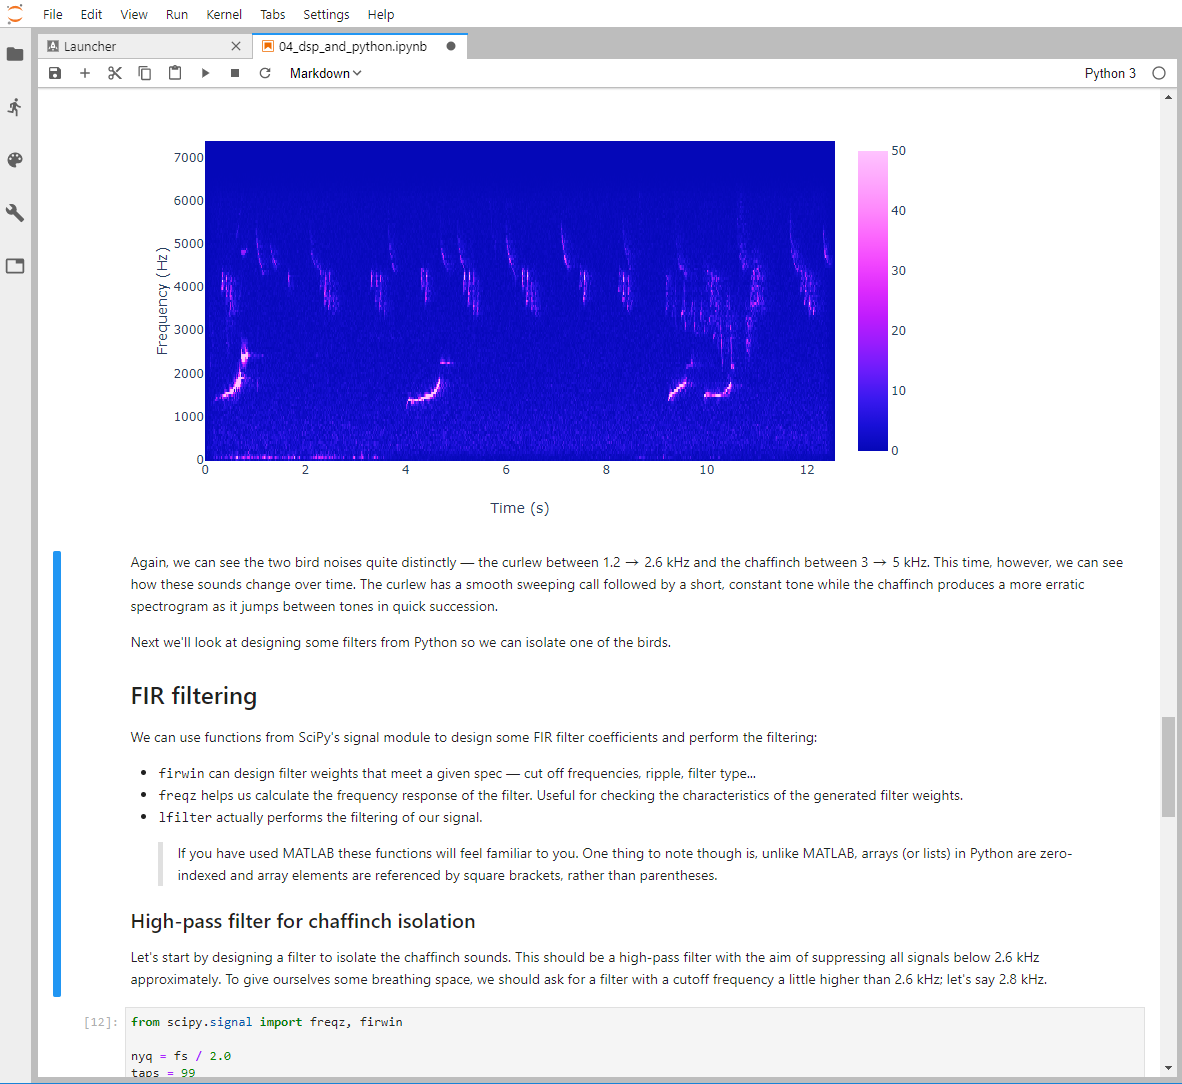The height and width of the screenshot is (1084, 1182).
Task: Open the Markdown cell type dropdown
Action: tap(326, 73)
